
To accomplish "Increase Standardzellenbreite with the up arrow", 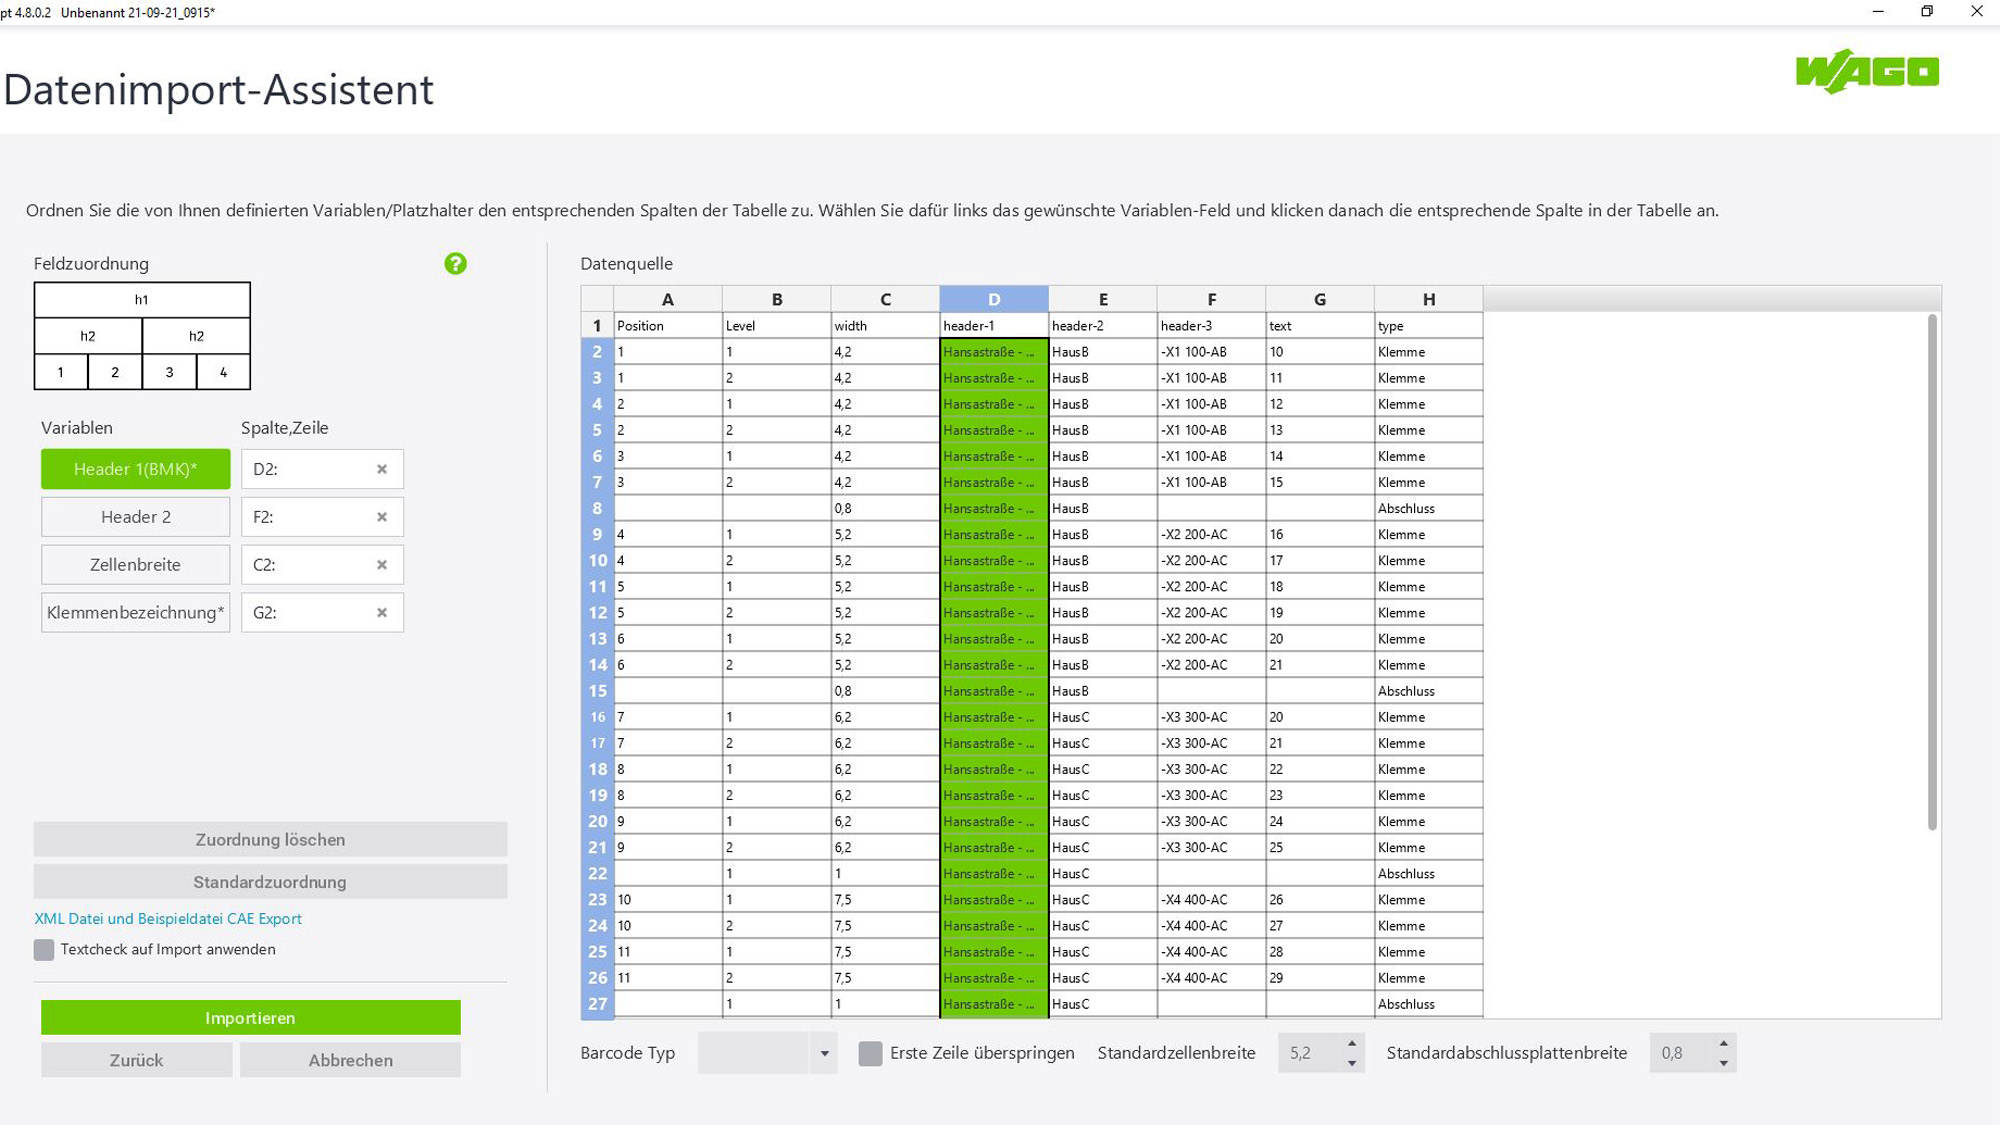I will [x=1352, y=1043].
